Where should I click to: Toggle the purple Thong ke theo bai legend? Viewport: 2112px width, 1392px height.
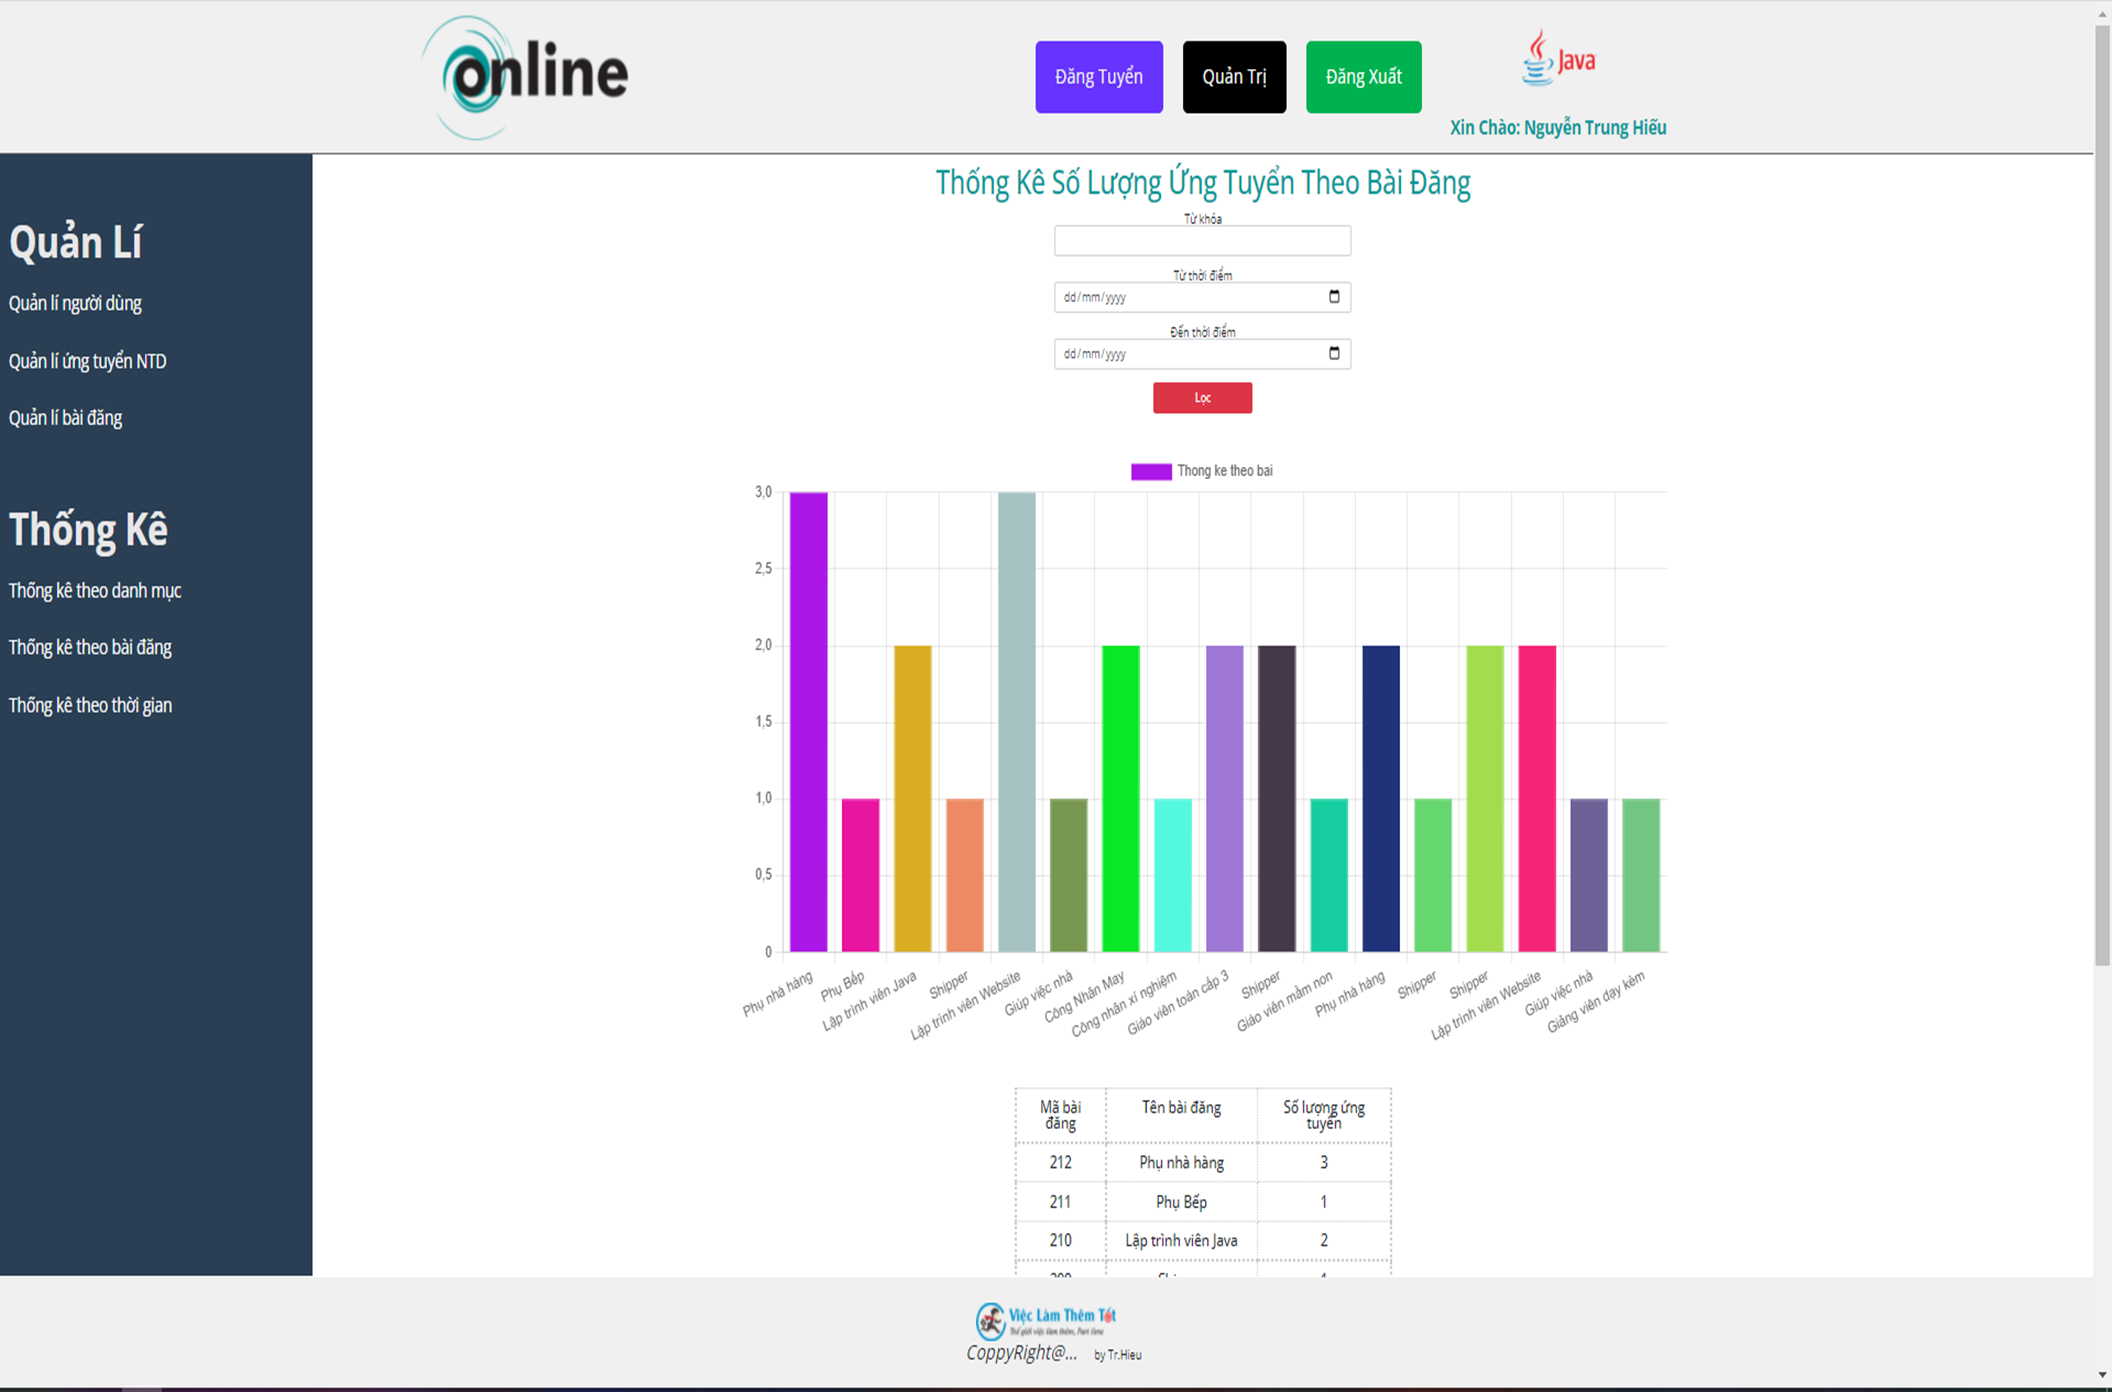(x=1202, y=471)
